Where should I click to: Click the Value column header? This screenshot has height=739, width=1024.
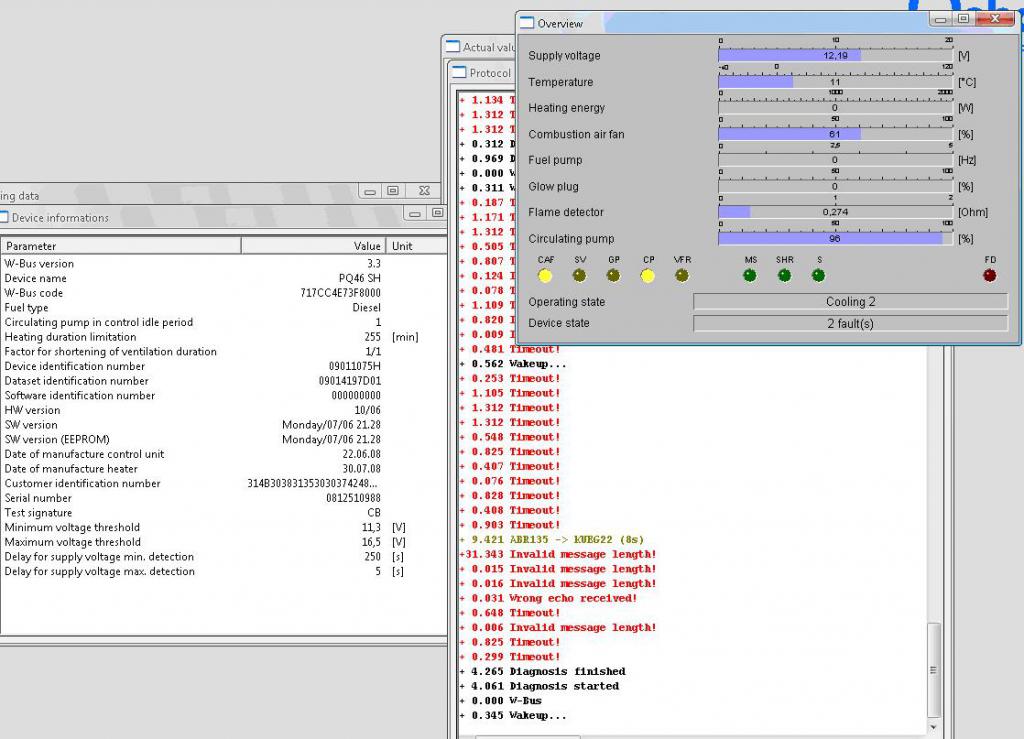[x=313, y=246]
